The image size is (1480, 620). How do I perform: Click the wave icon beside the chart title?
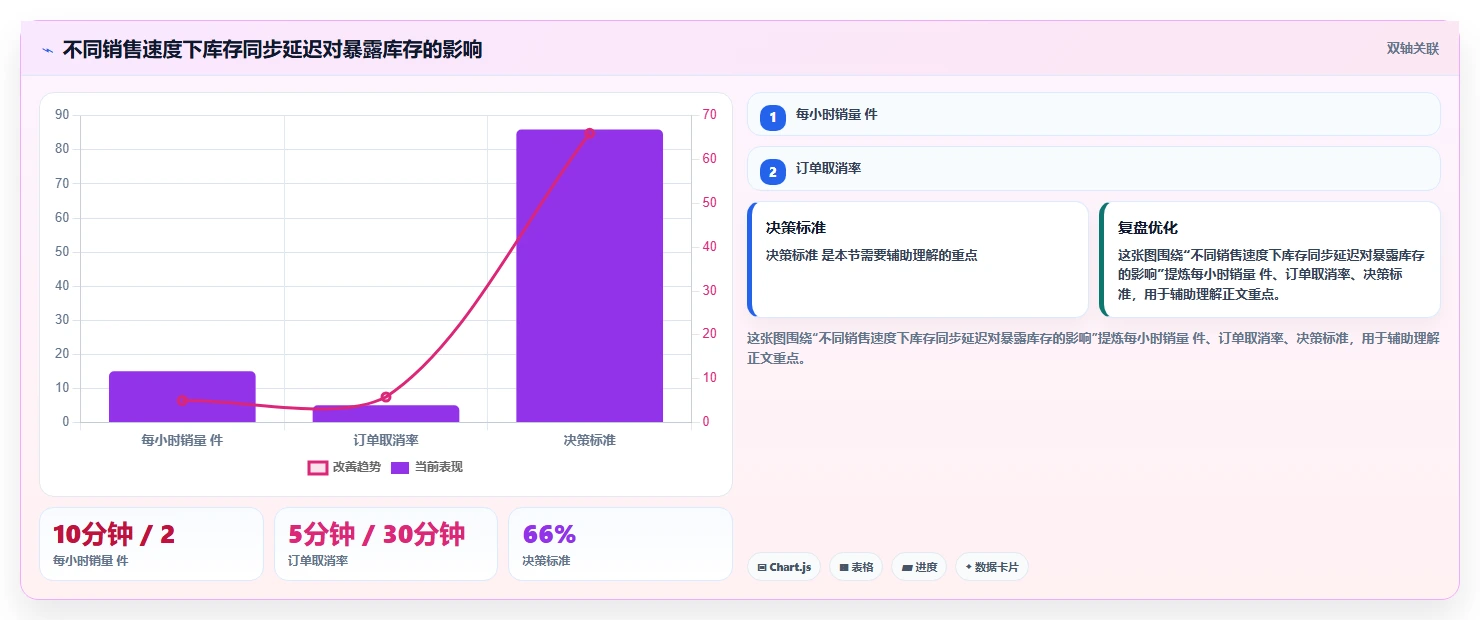click(x=47, y=50)
